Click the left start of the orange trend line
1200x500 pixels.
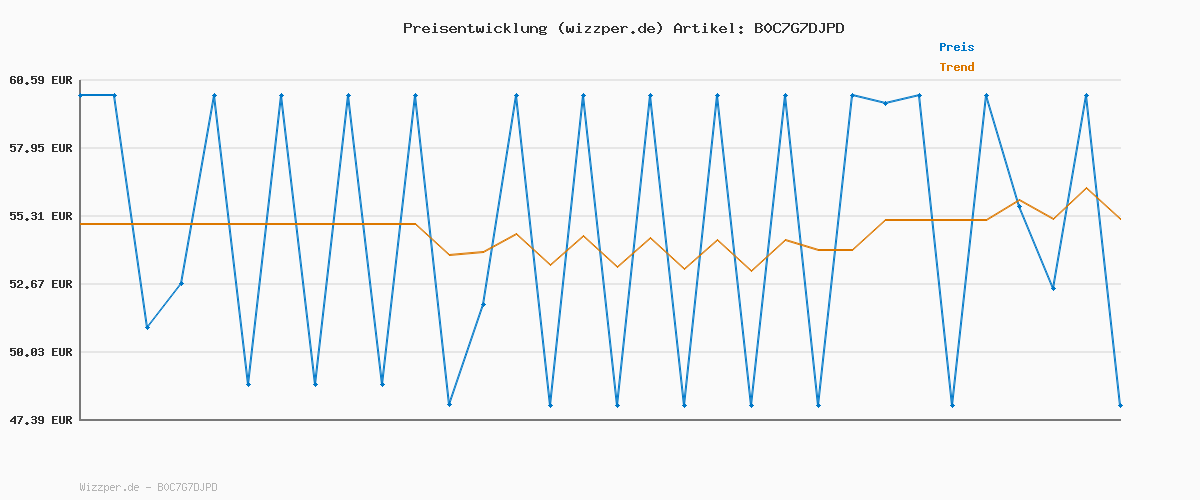81,224
